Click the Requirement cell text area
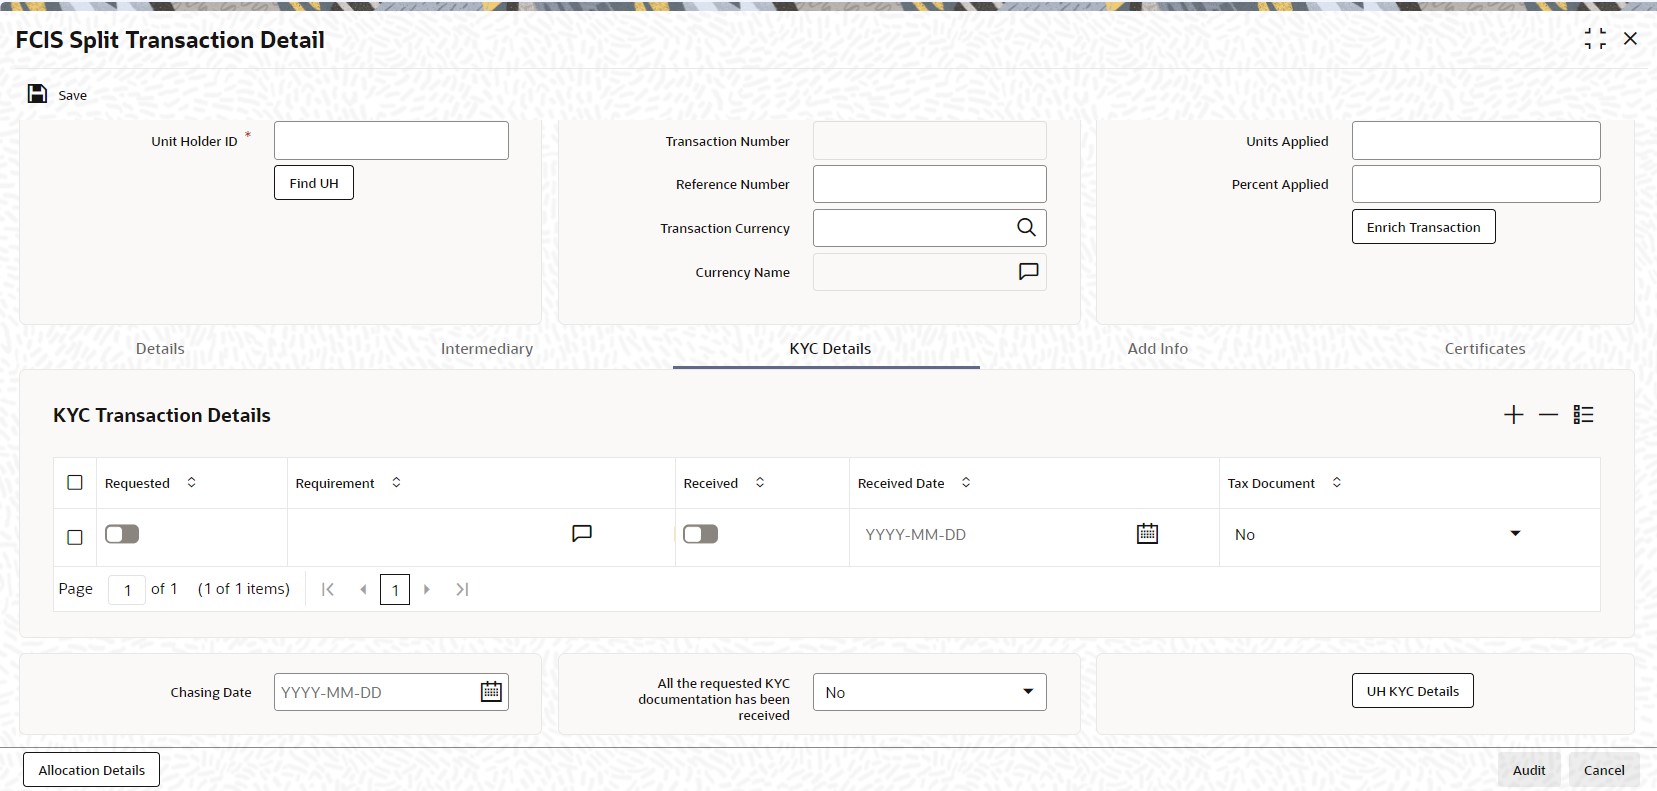The height and width of the screenshot is (791, 1657). click(428, 534)
